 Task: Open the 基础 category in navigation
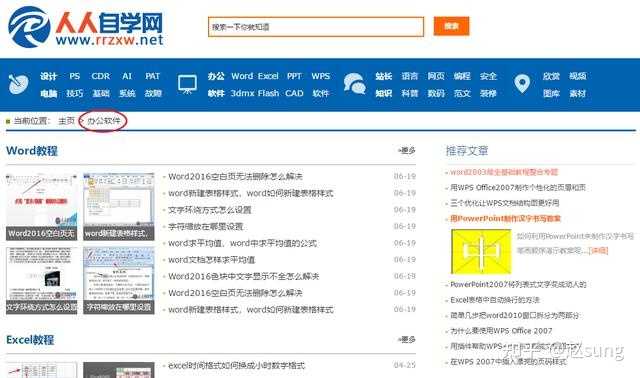(x=100, y=93)
